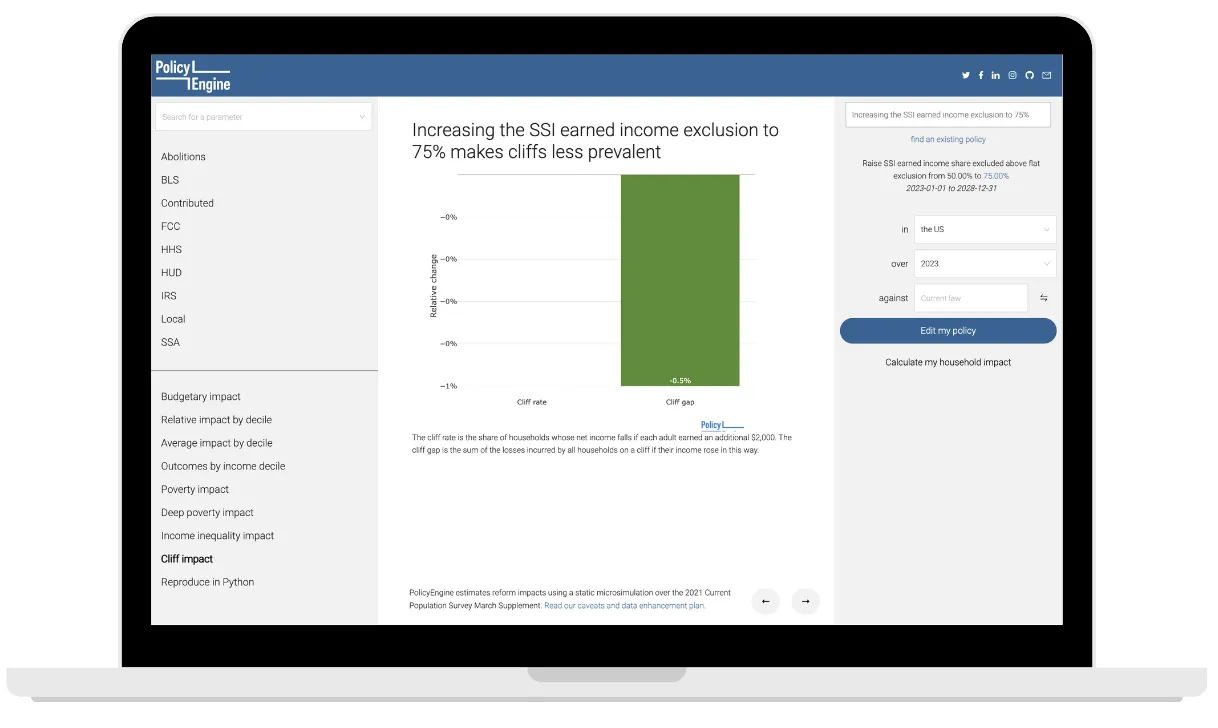Click the Facebook icon in header
This screenshot has width=1218, height=728.
980,75
